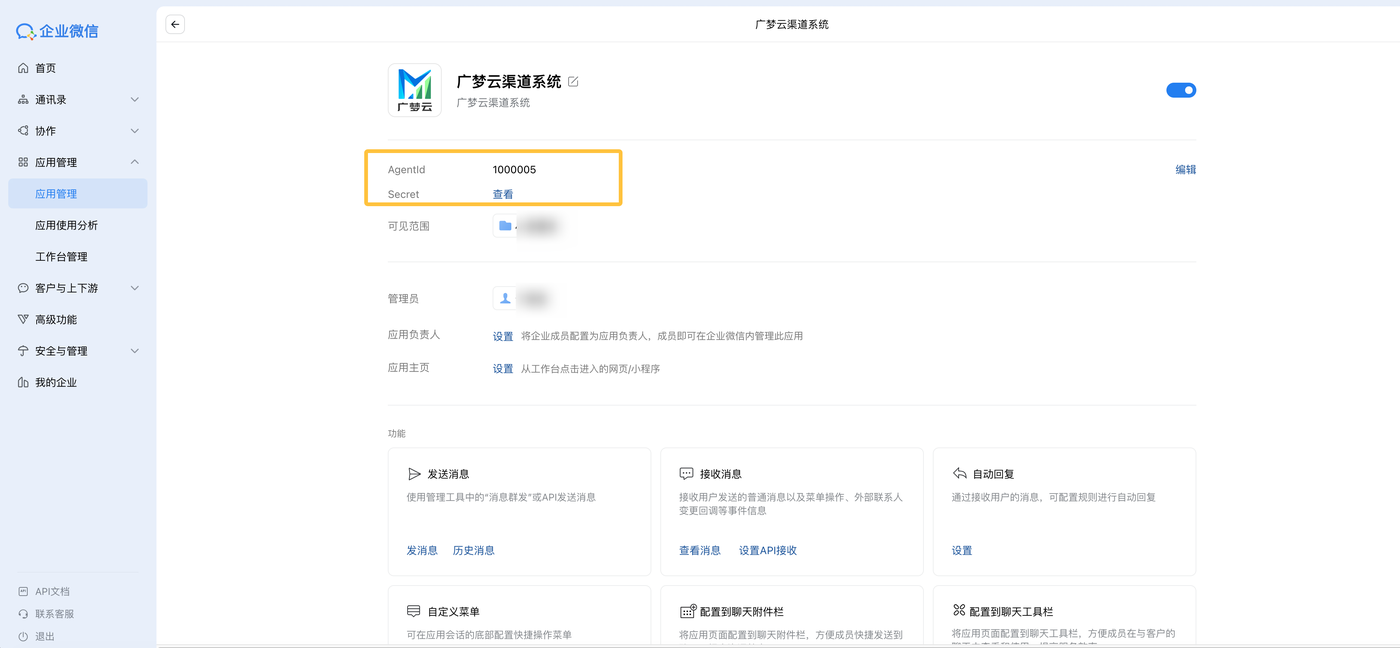Click the 自定义菜单 icon
1400x648 pixels.
tap(414, 611)
